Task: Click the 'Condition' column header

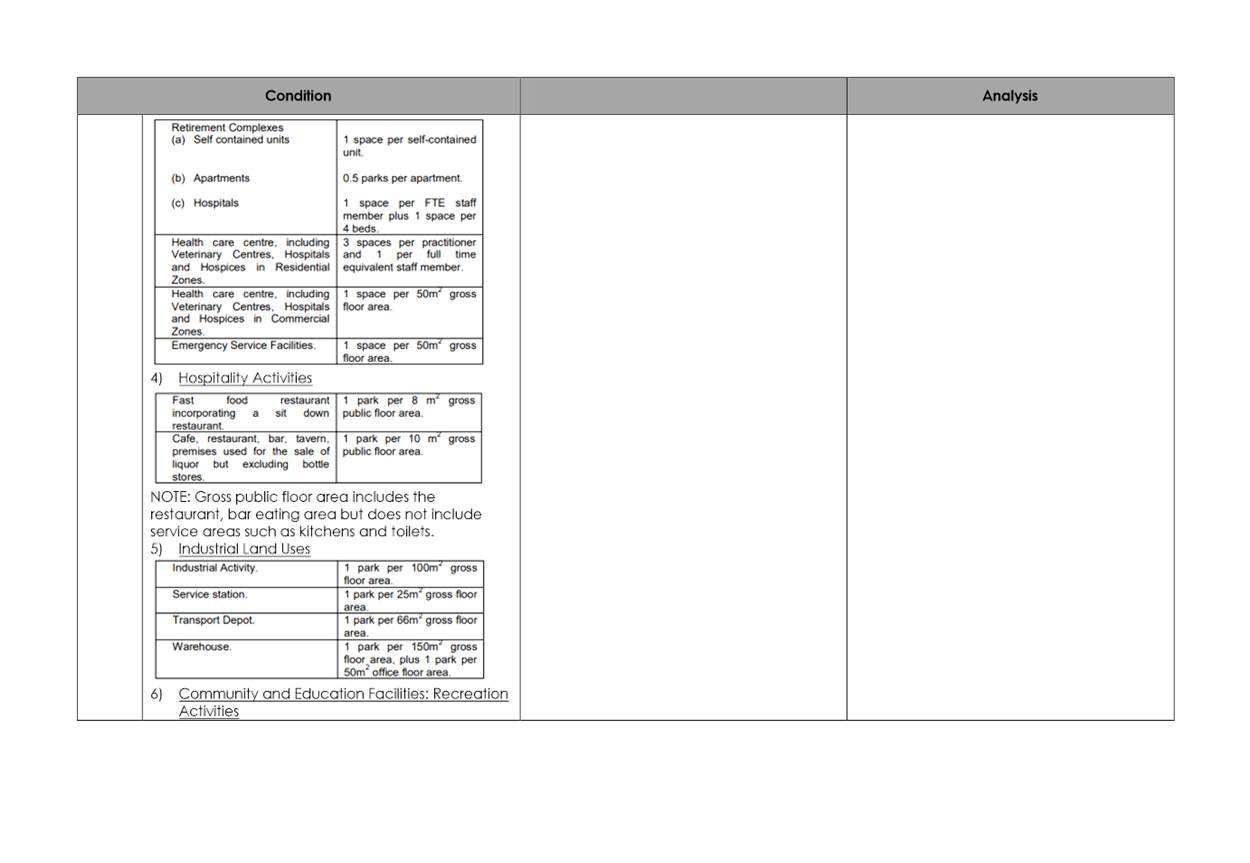Action: point(298,96)
